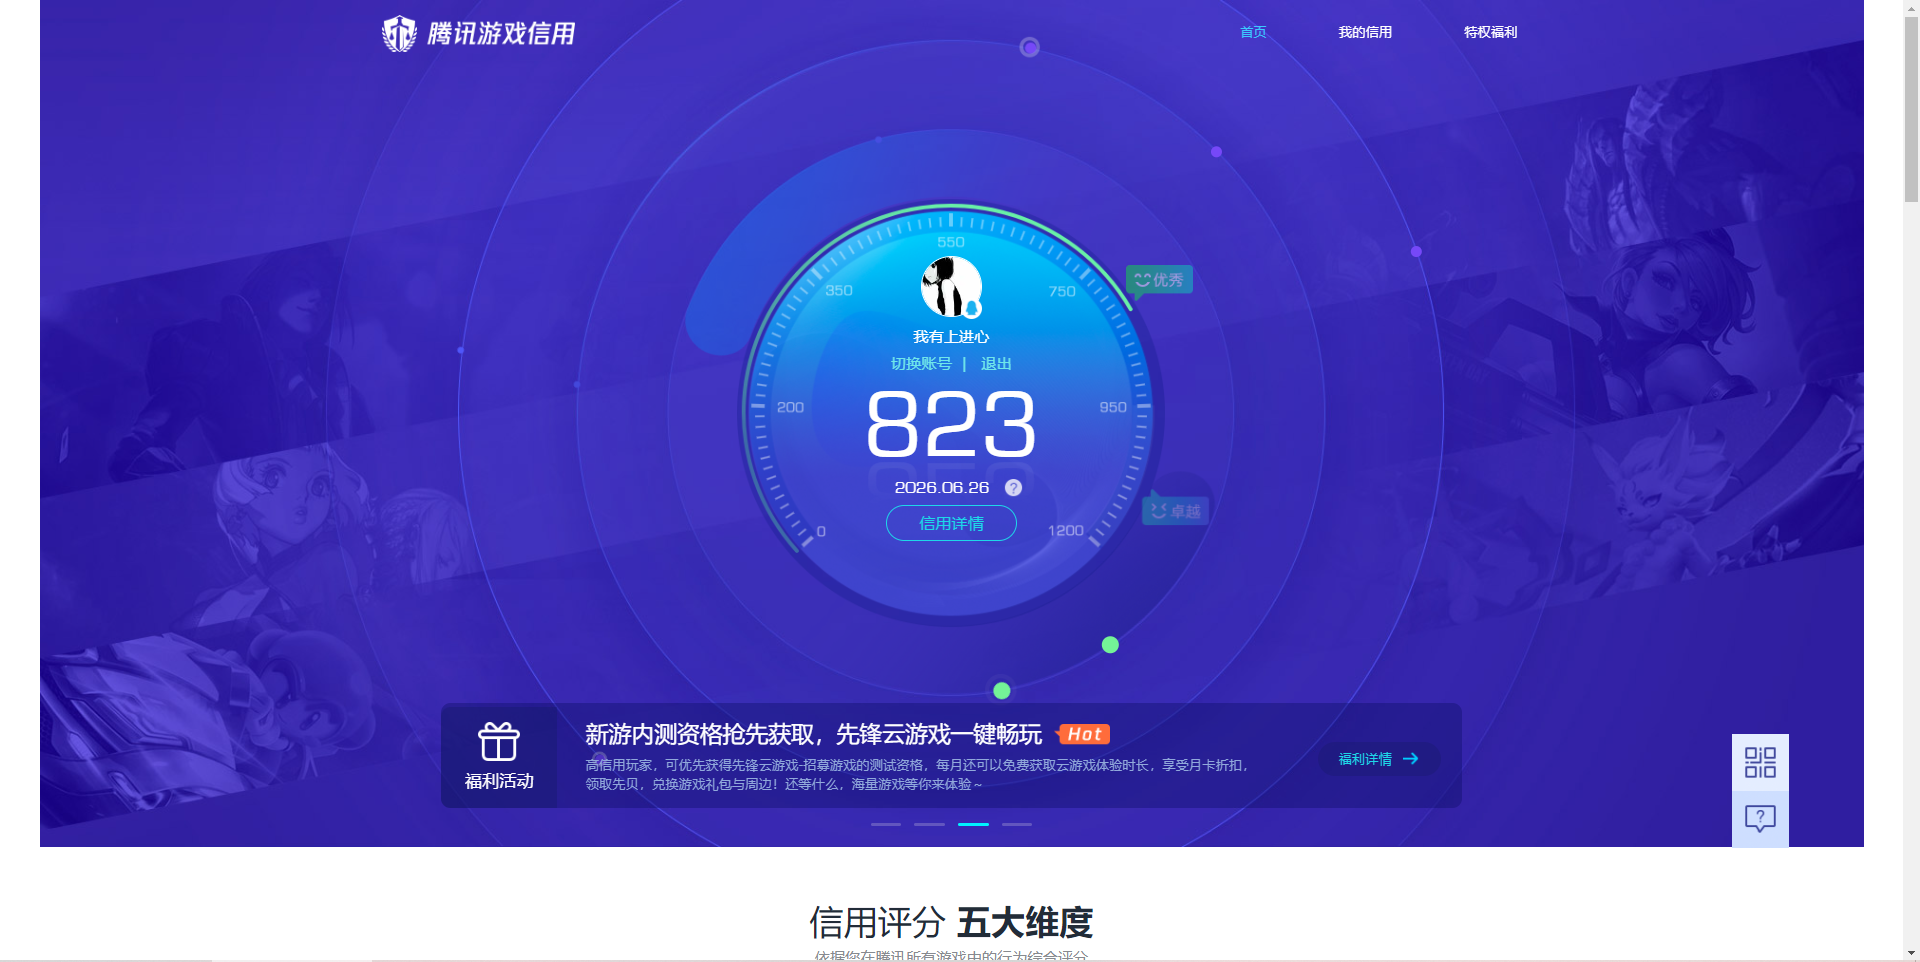Screen dimensions: 1920x962
Task: Select the fourth carousel indicator dash
Action: tap(1017, 824)
